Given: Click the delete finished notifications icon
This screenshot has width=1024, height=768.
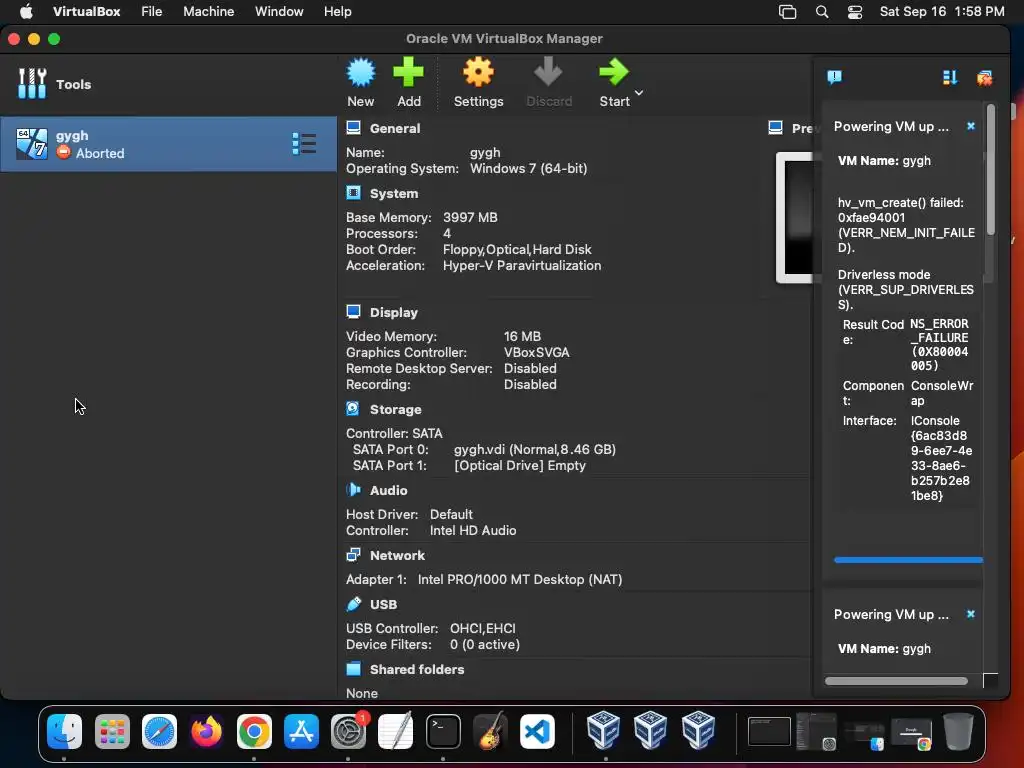Looking at the screenshot, I should (x=984, y=78).
